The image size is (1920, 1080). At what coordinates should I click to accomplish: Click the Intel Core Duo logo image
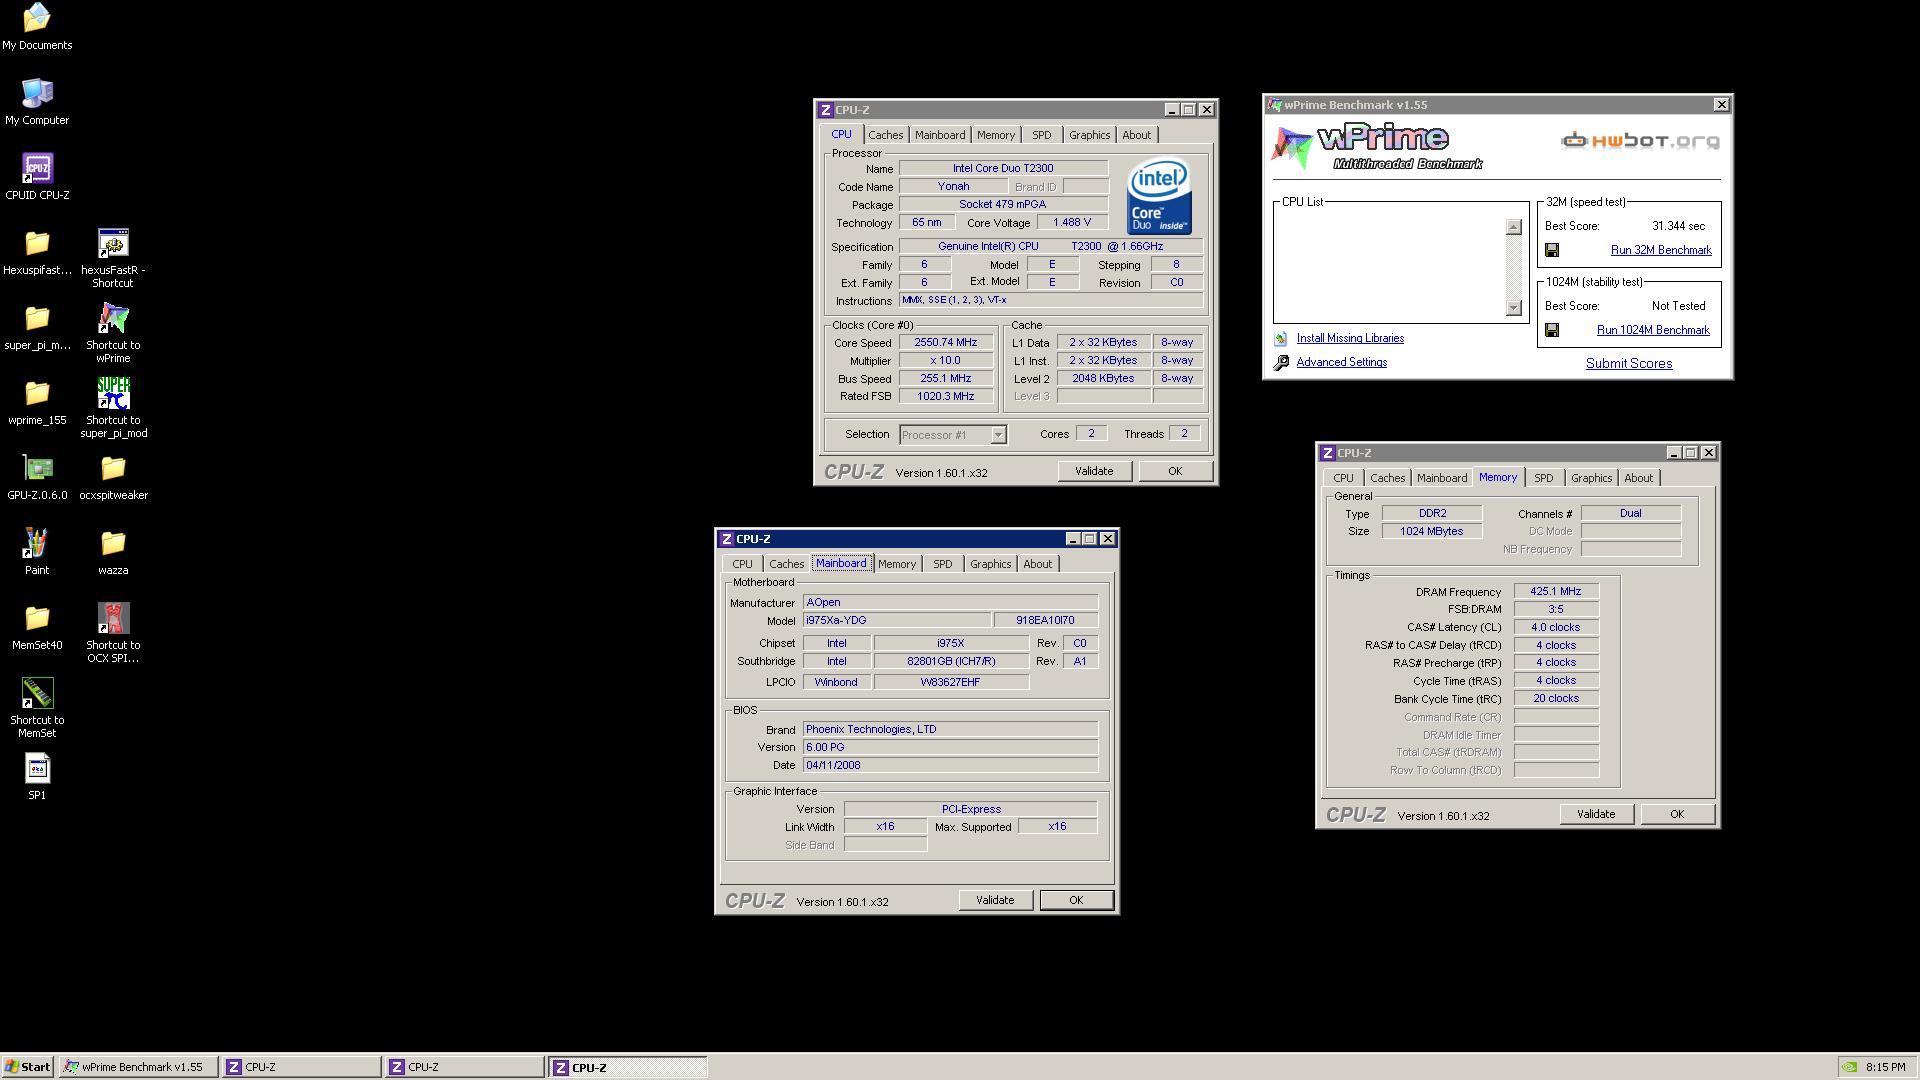coord(1159,197)
